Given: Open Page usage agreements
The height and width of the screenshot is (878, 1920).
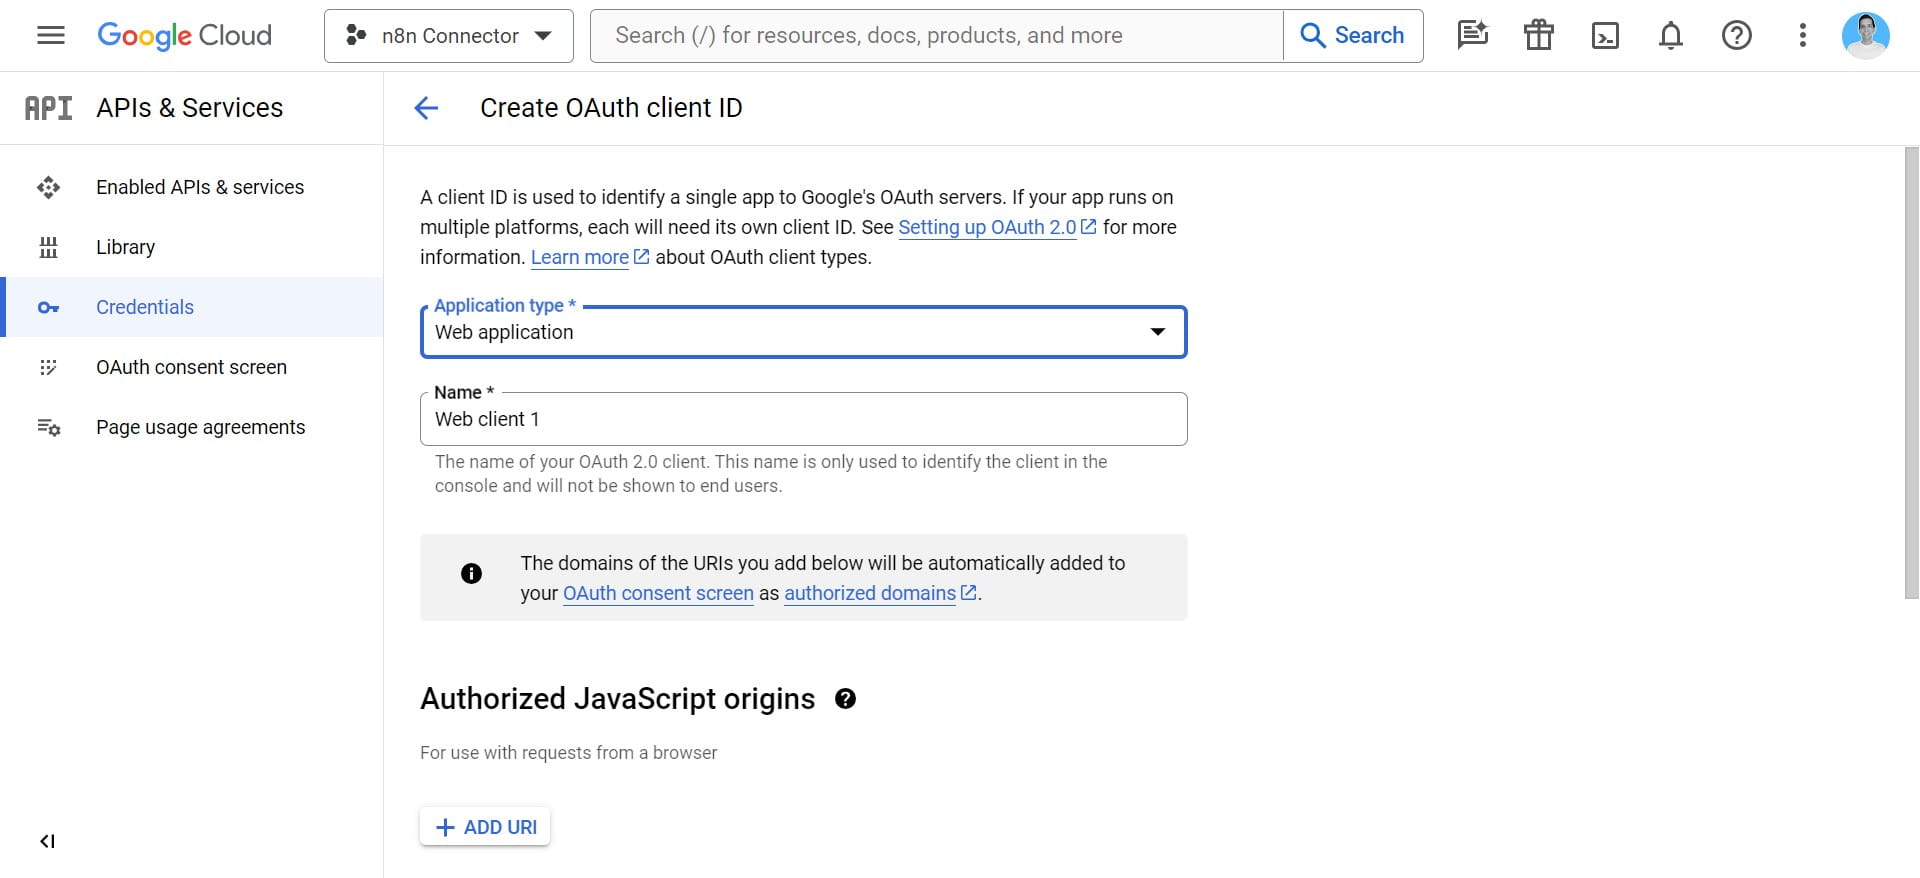Looking at the screenshot, I should pos(200,427).
